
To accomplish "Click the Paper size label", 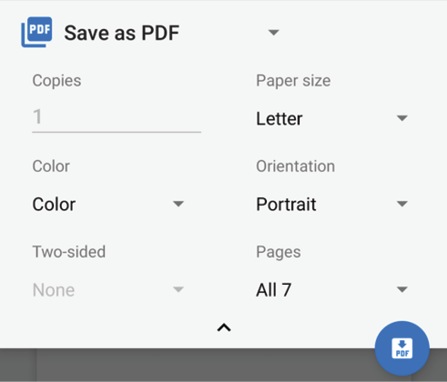I will (293, 81).
